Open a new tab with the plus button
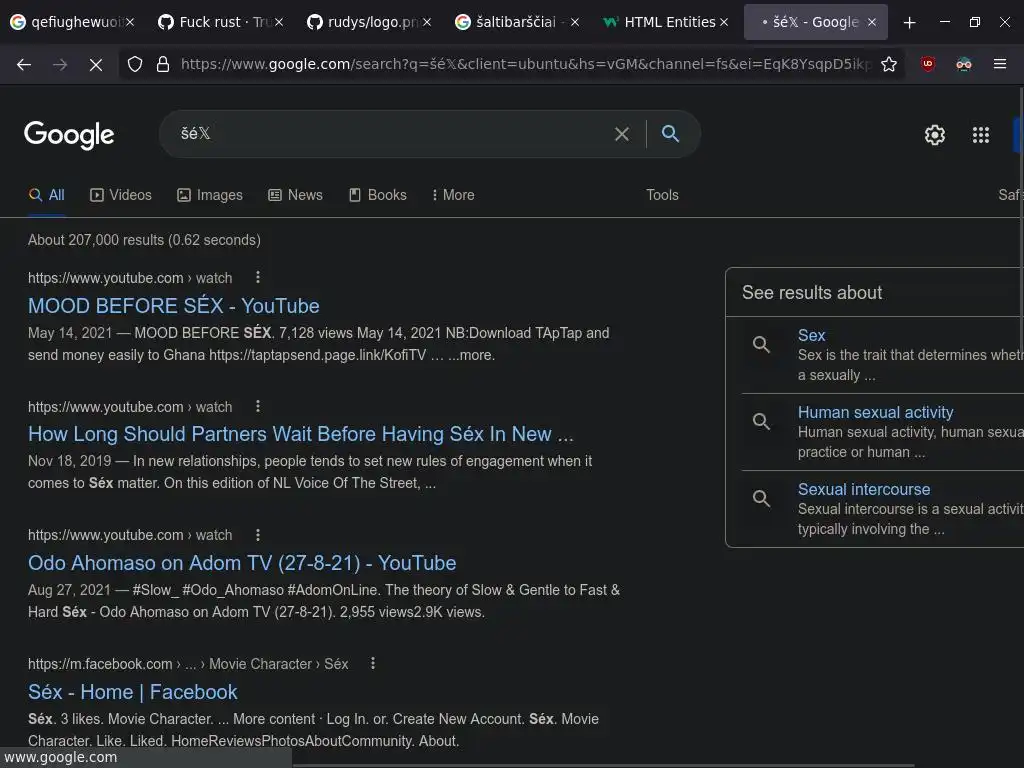1024x768 pixels. pyautogui.click(x=909, y=23)
